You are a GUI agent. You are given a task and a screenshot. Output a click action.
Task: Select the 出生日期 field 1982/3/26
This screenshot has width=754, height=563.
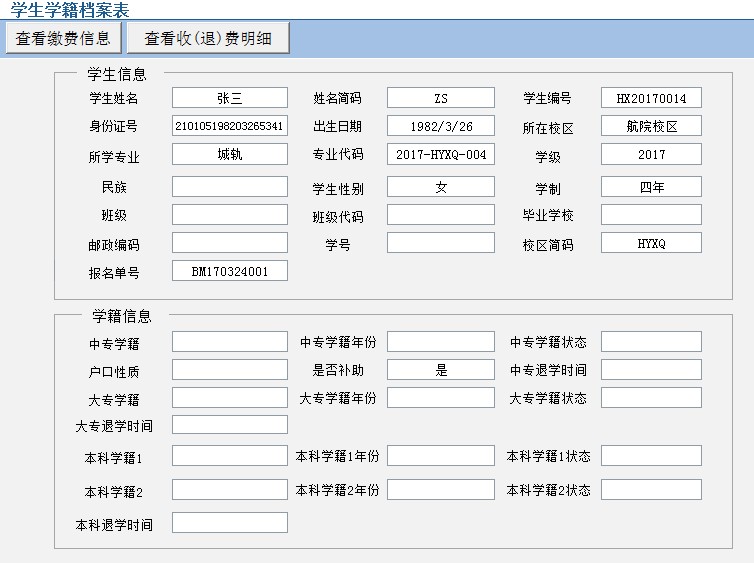pyautogui.click(x=440, y=126)
